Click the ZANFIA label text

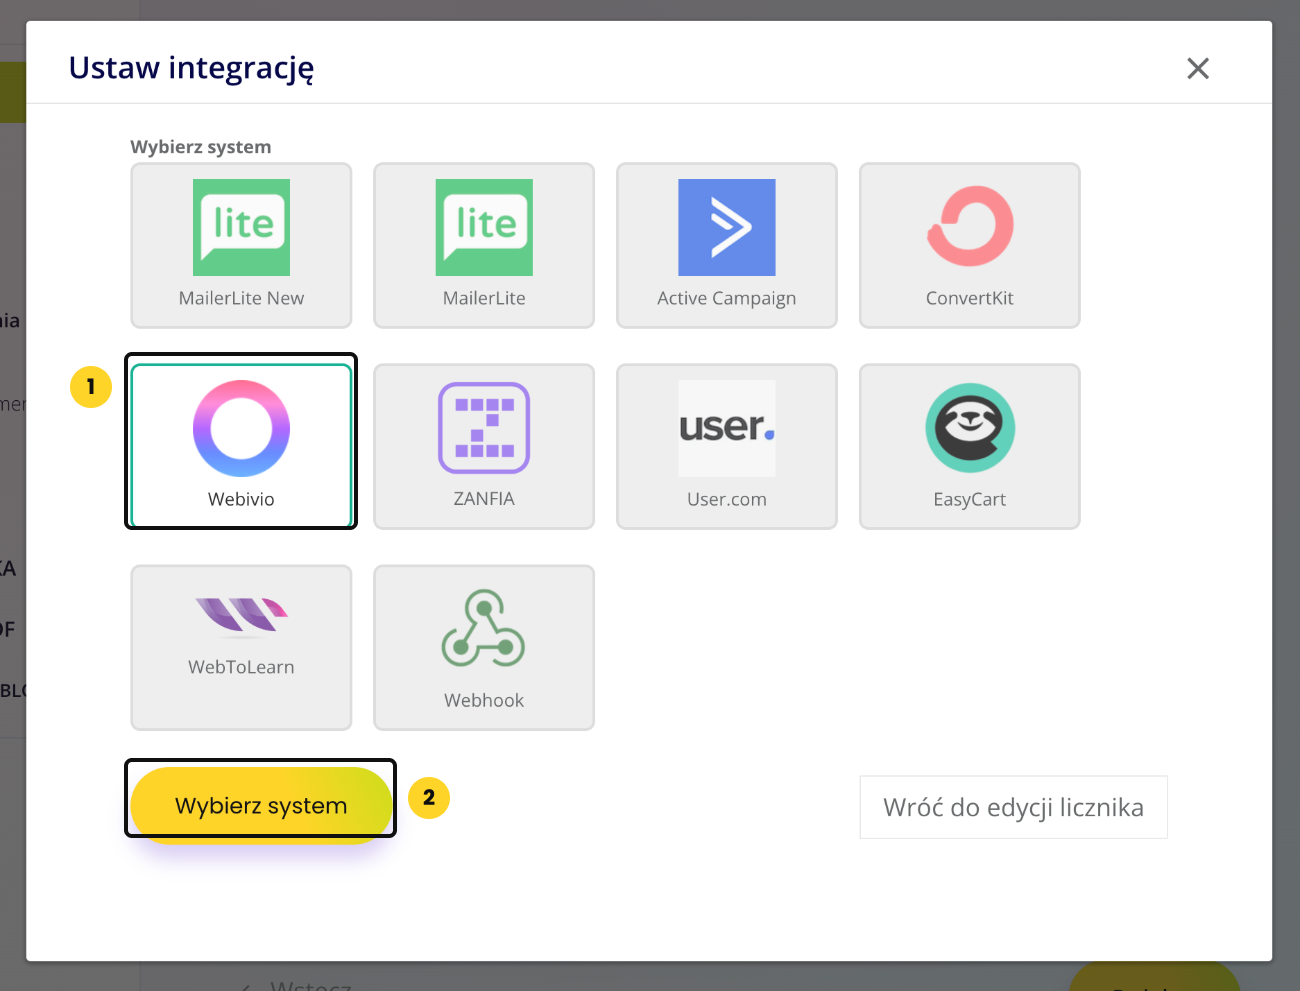[484, 499]
